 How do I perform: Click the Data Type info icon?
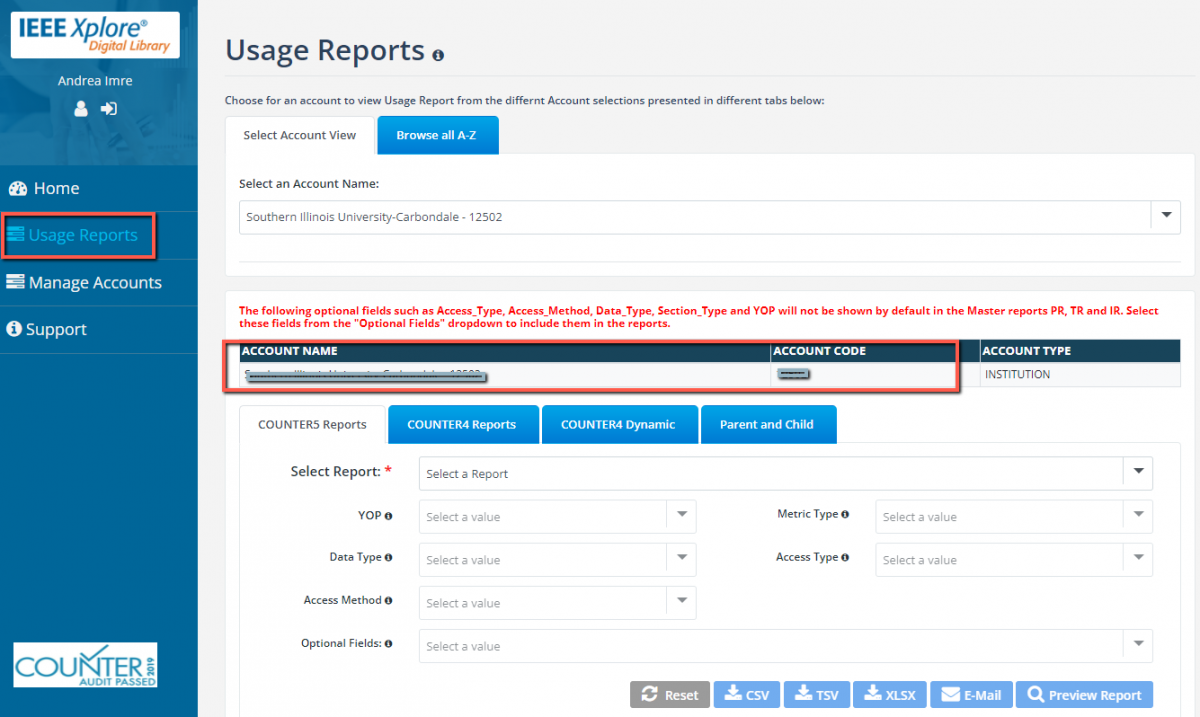[388, 558]
